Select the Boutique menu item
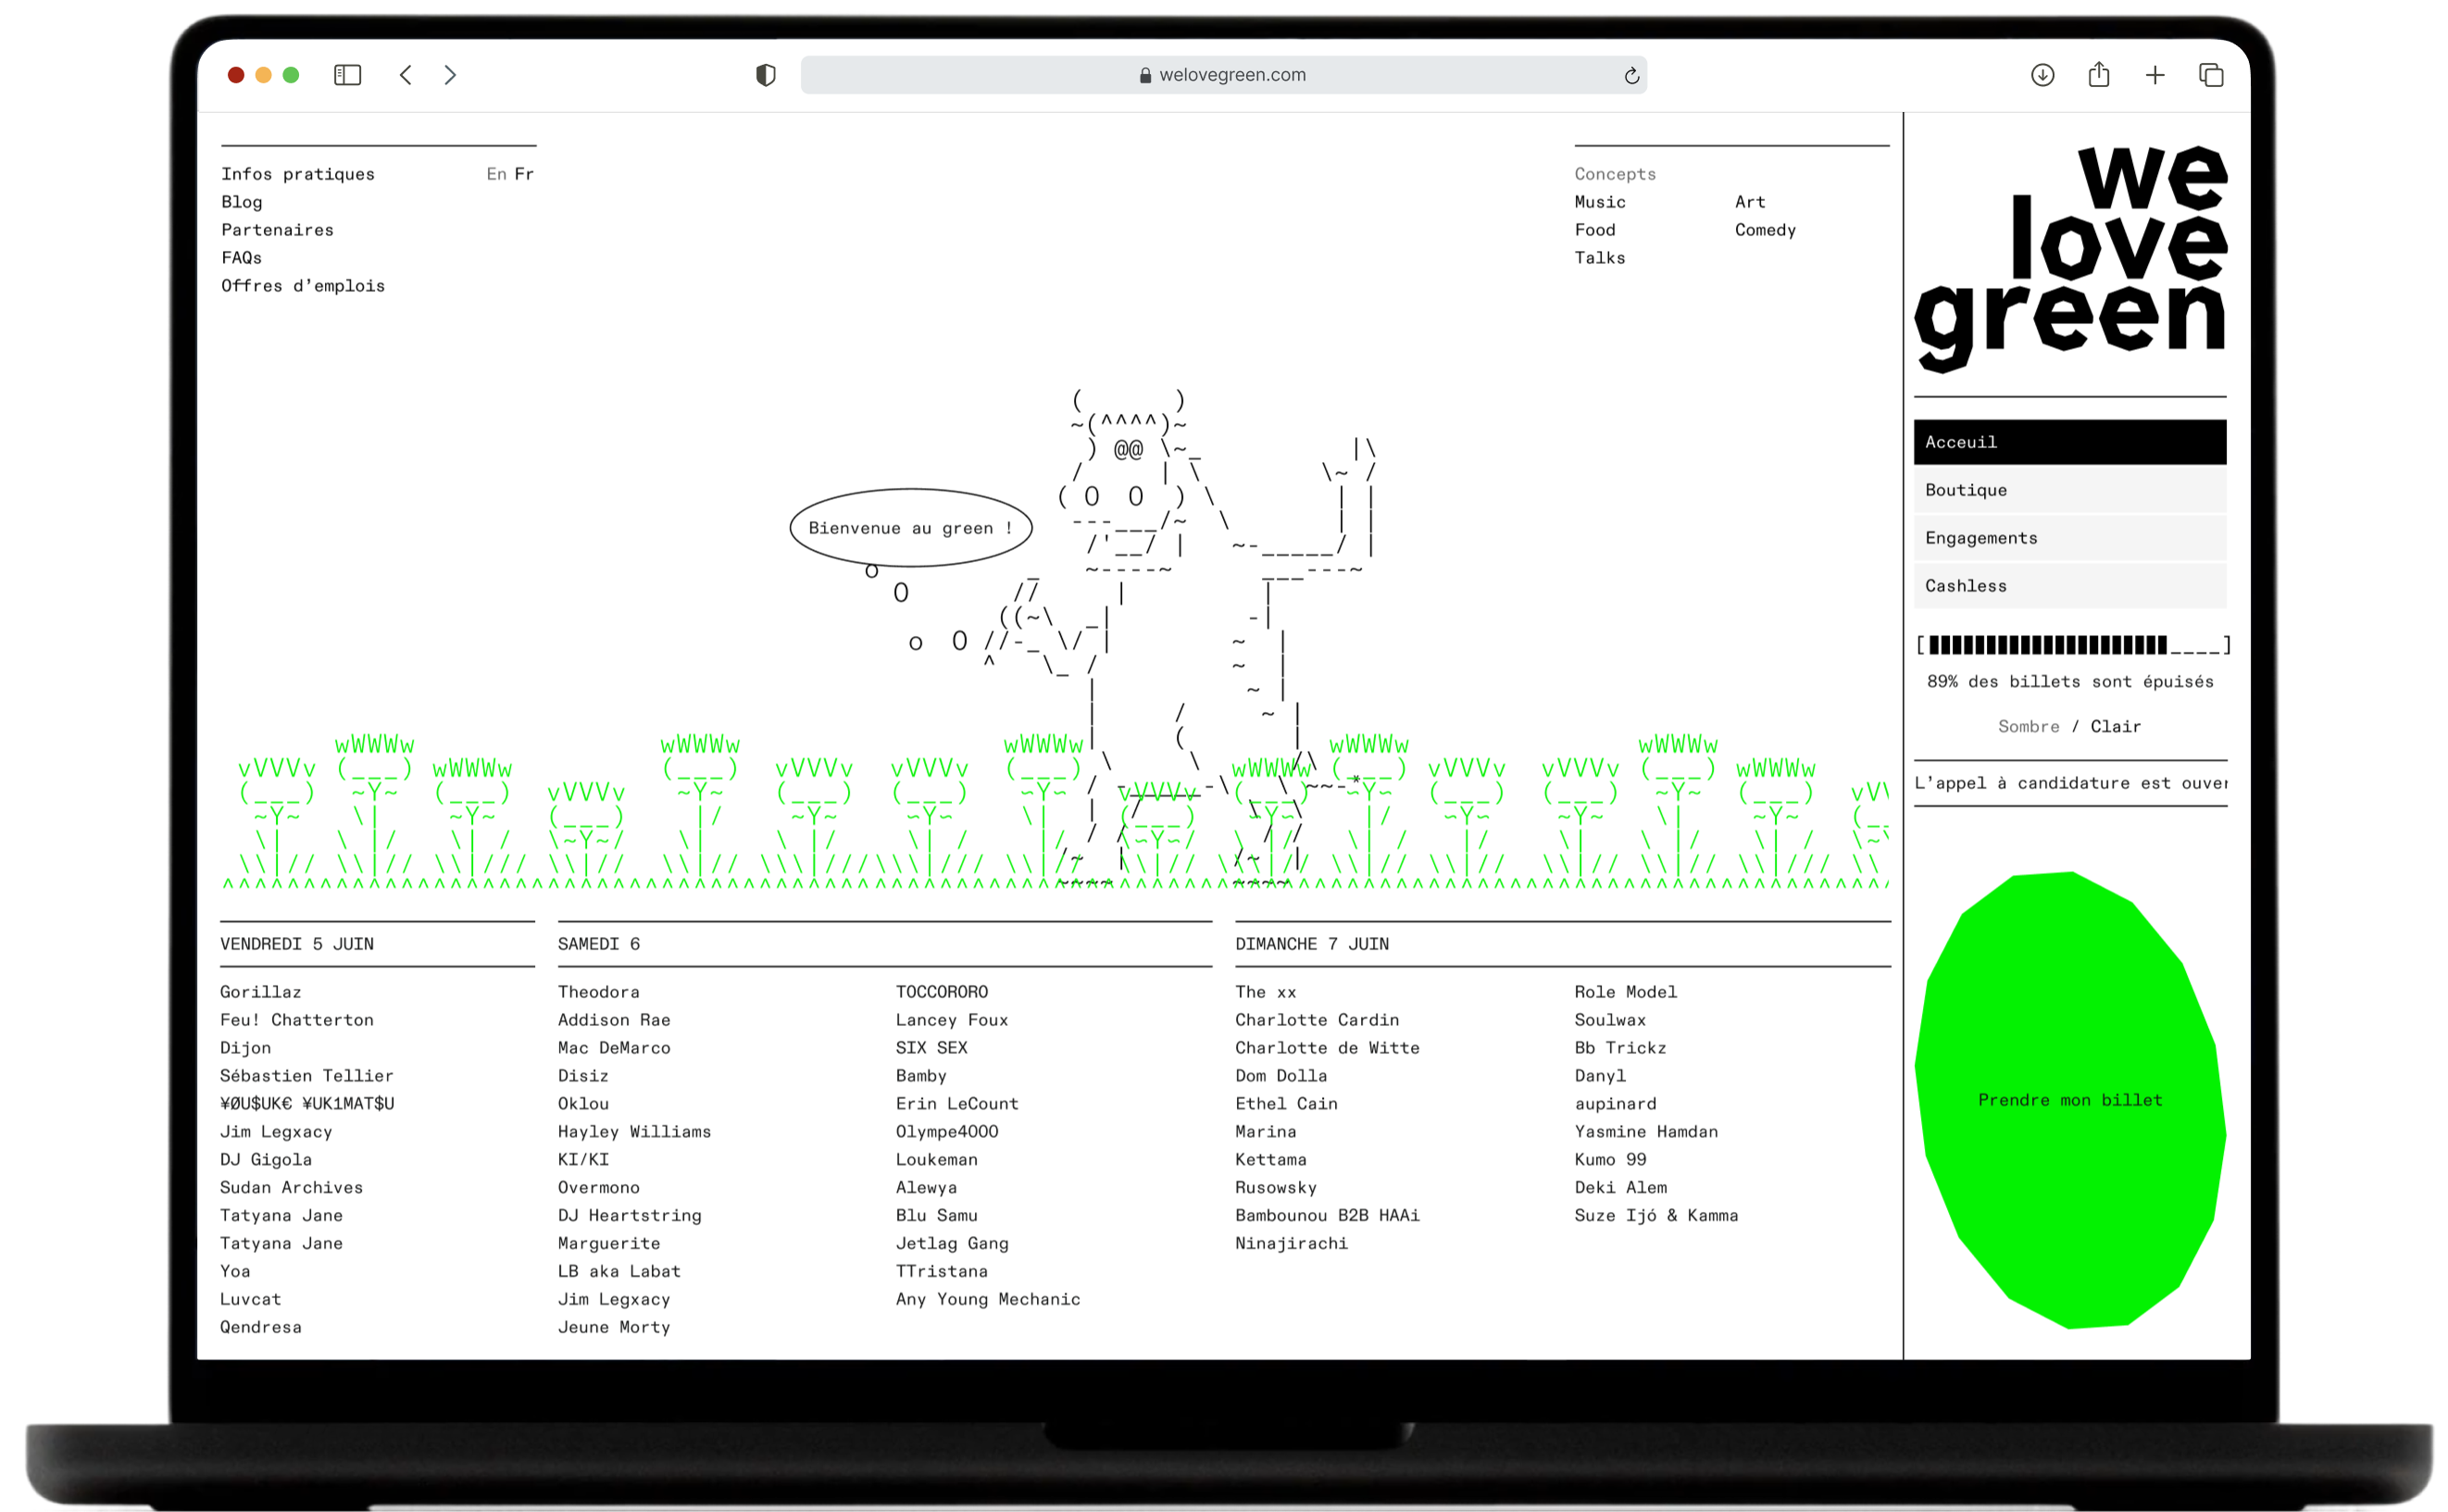The width and height of the screenshot is (2448, 1512). pos(2069,490)
